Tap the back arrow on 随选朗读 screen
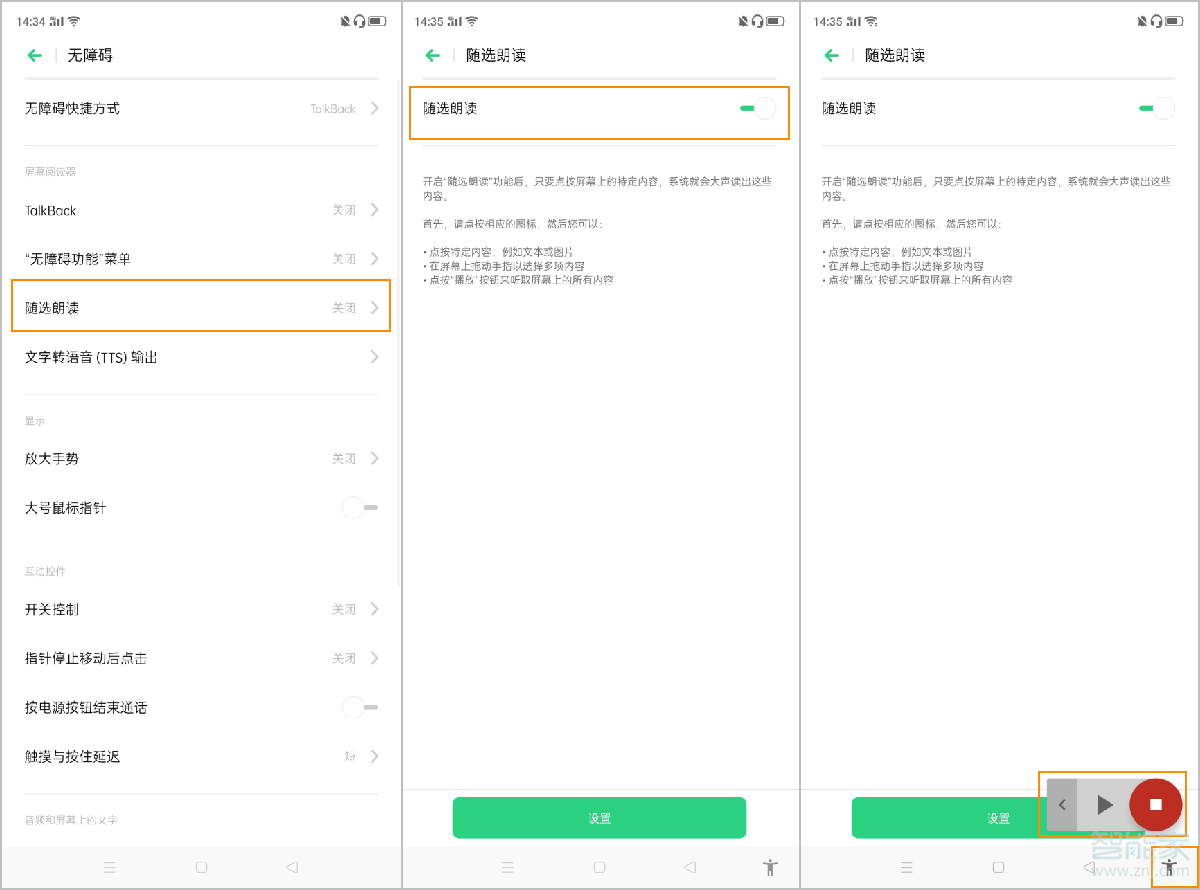Image resolution: width=1200 pixels, height=890 pixels. [x=432, y=56]
